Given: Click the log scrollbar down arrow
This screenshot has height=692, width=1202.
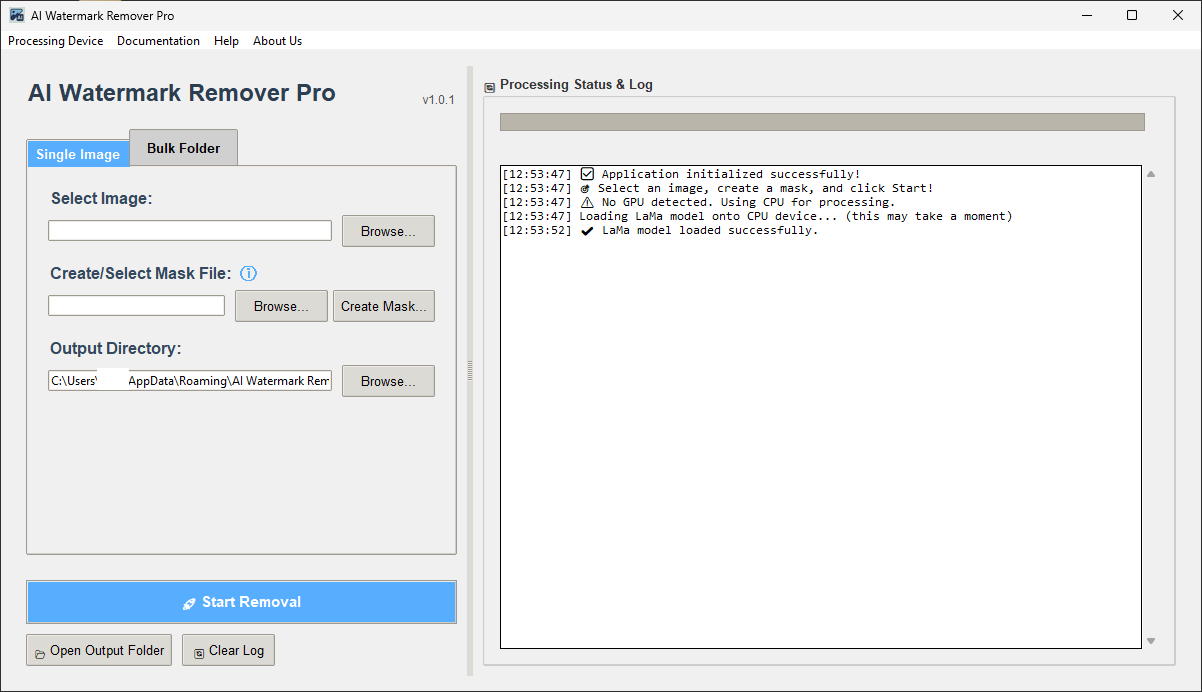Looking at the screenshot, I should (1151, 641).
